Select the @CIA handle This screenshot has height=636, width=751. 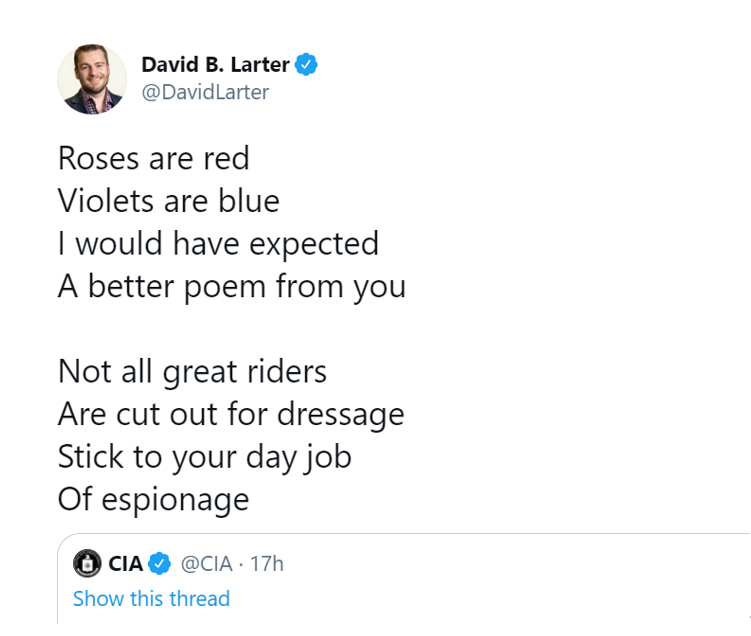(x=207, y=564)
